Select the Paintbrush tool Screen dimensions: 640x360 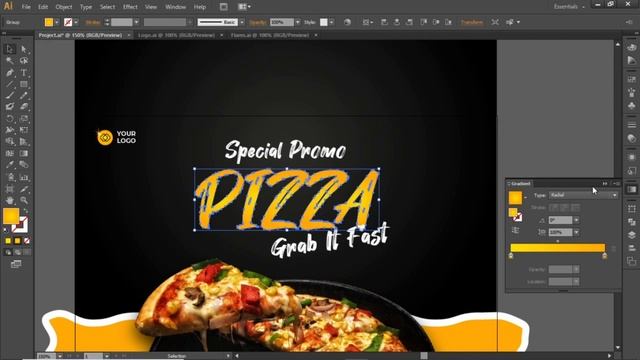click(x=10, y=96)
